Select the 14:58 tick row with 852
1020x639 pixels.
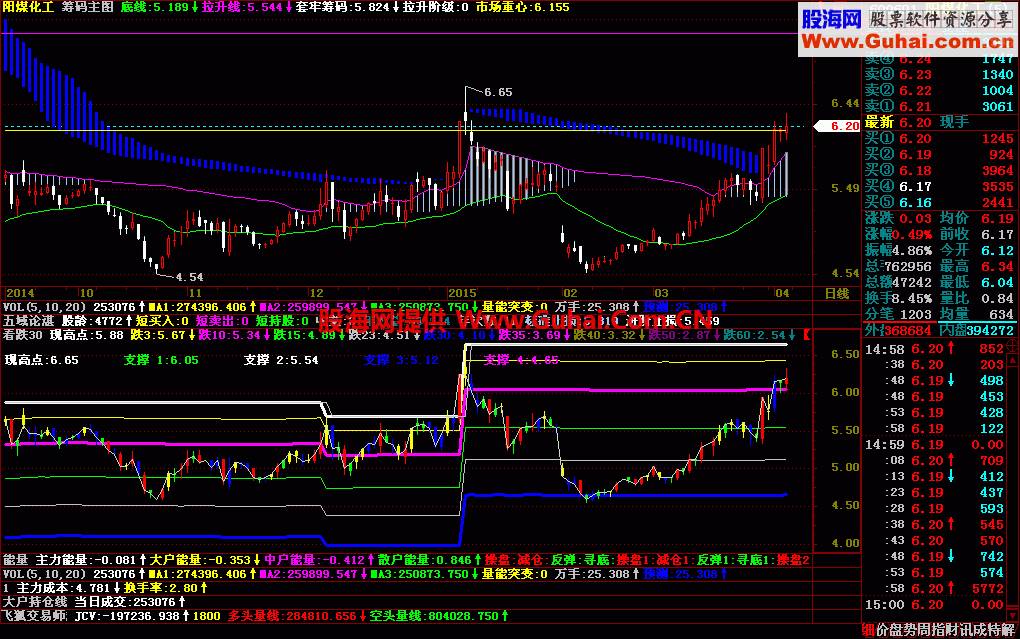point(934,349)
